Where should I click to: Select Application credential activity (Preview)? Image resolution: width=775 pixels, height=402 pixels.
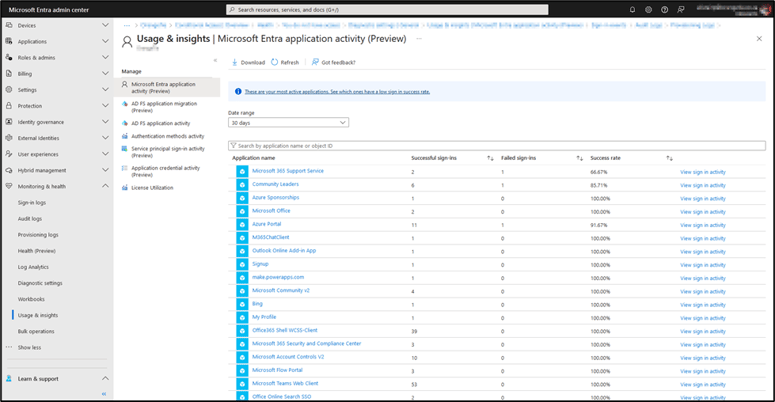166,171
